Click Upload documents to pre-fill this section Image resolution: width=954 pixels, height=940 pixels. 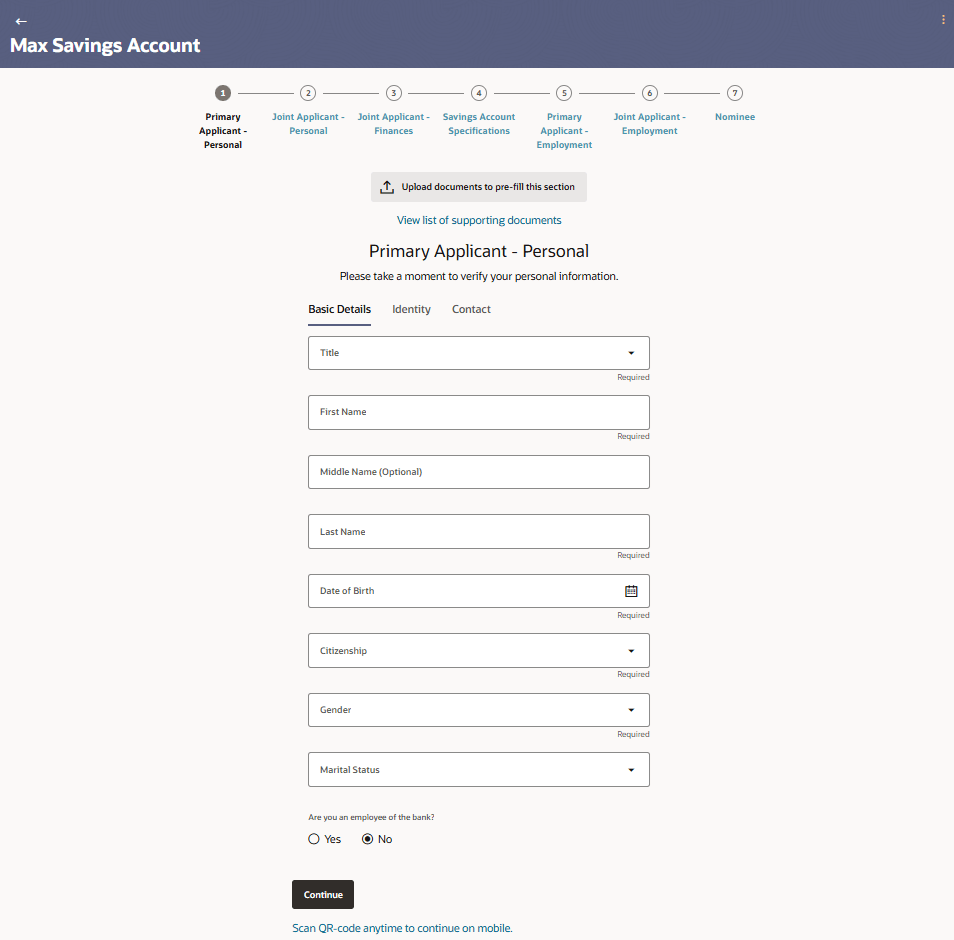pos(479,187)
